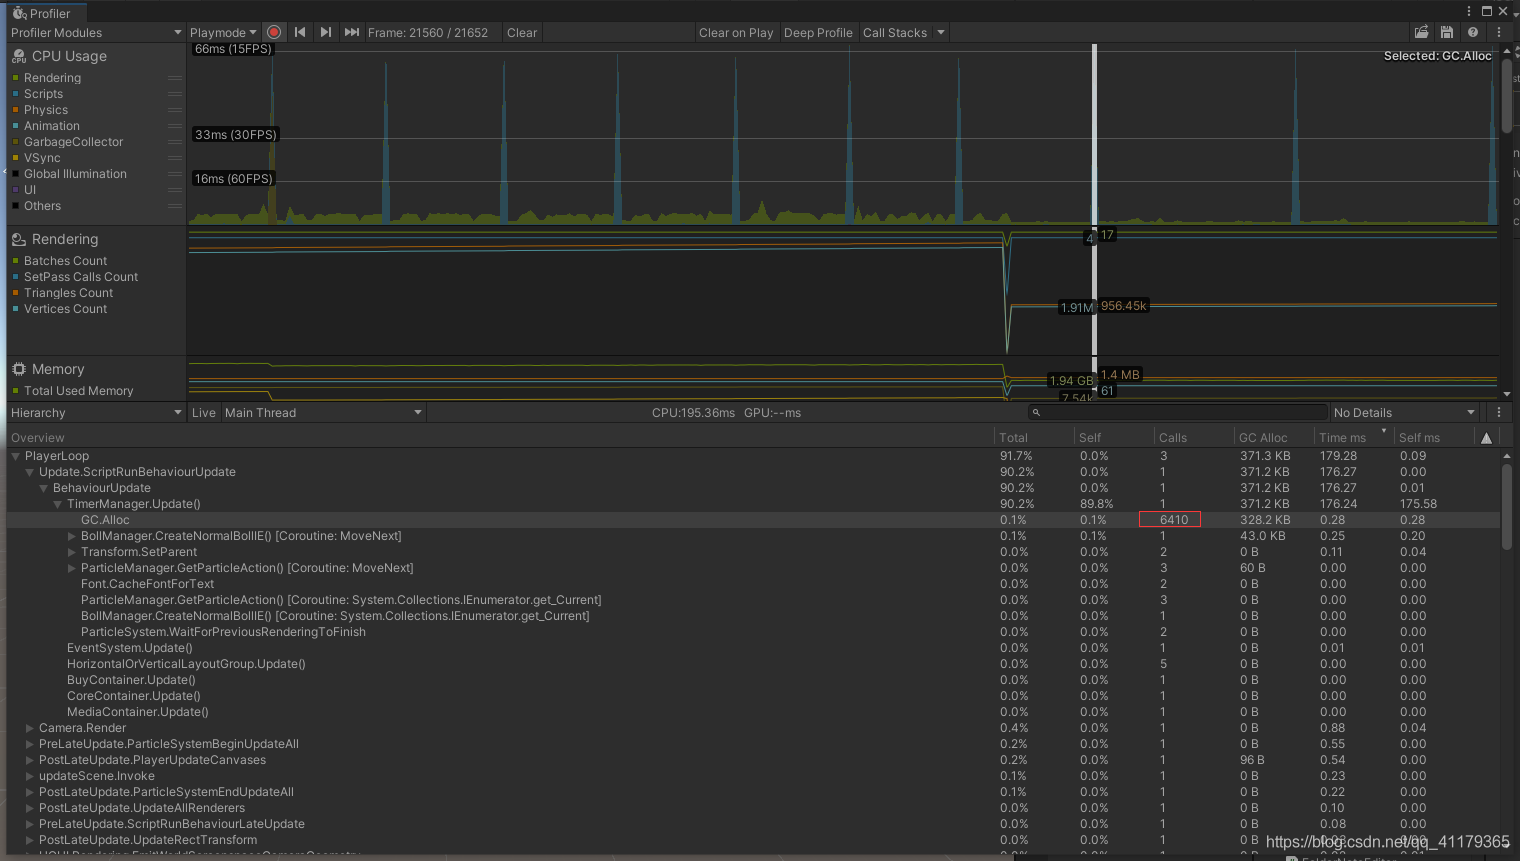Open the No Details dropdown
This screenshot has width=1520, height=861.
coord(1404,412)
